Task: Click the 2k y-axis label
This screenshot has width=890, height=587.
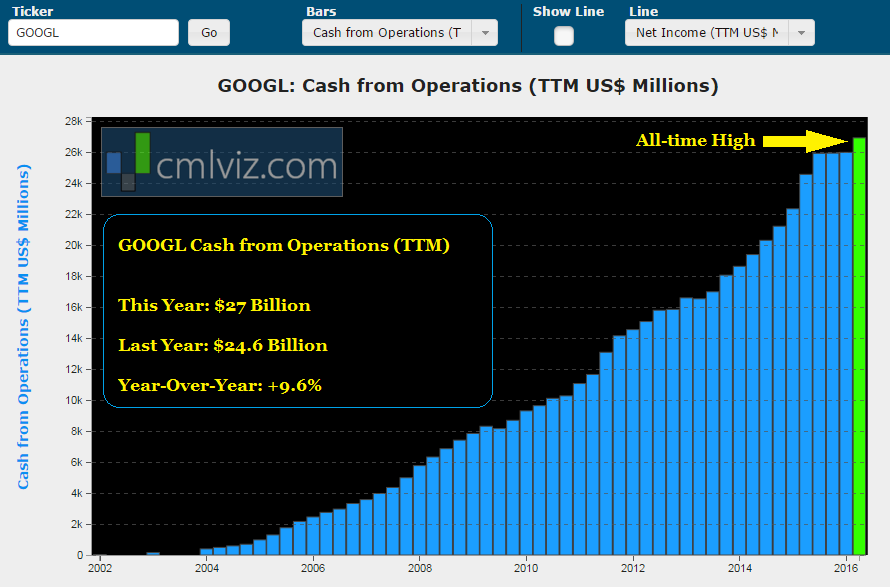Action: pos(77,524)
